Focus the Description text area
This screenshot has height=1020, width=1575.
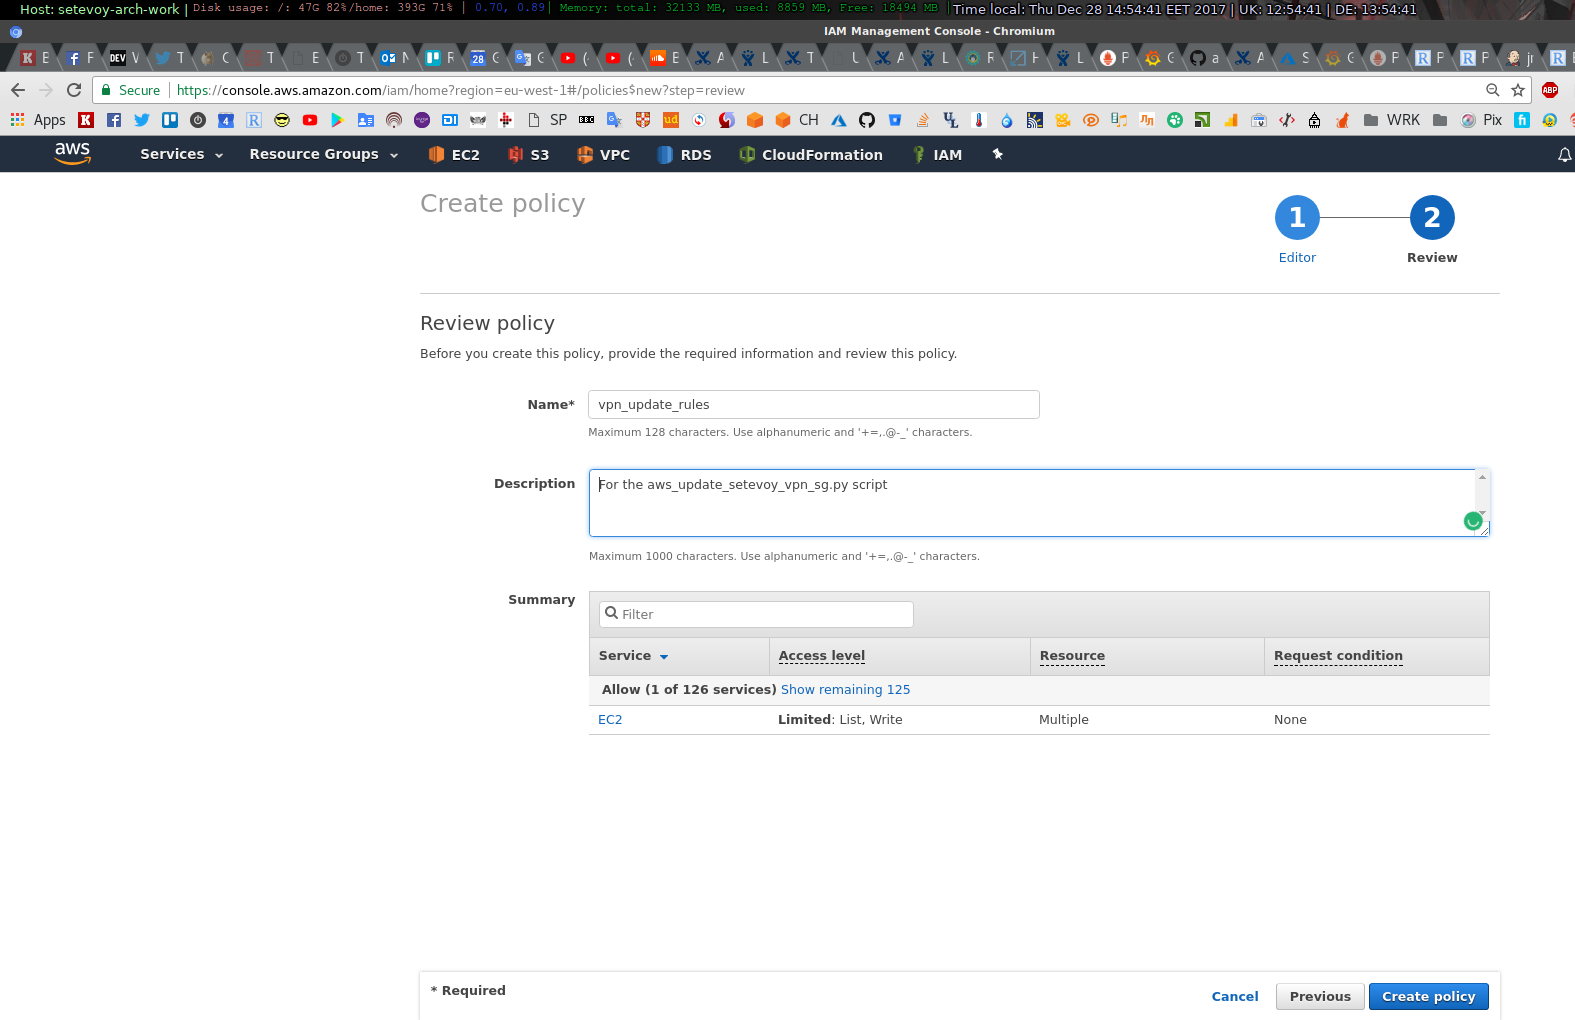(1039, 503)
